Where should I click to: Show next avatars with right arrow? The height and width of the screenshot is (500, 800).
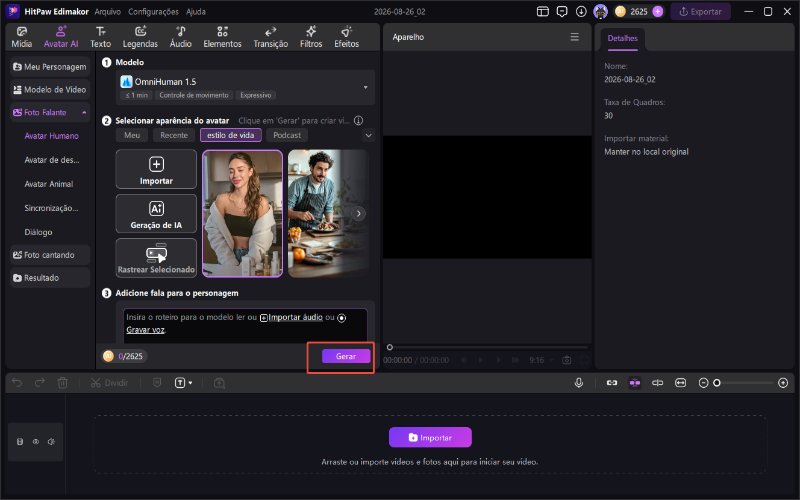pos(359,213)
